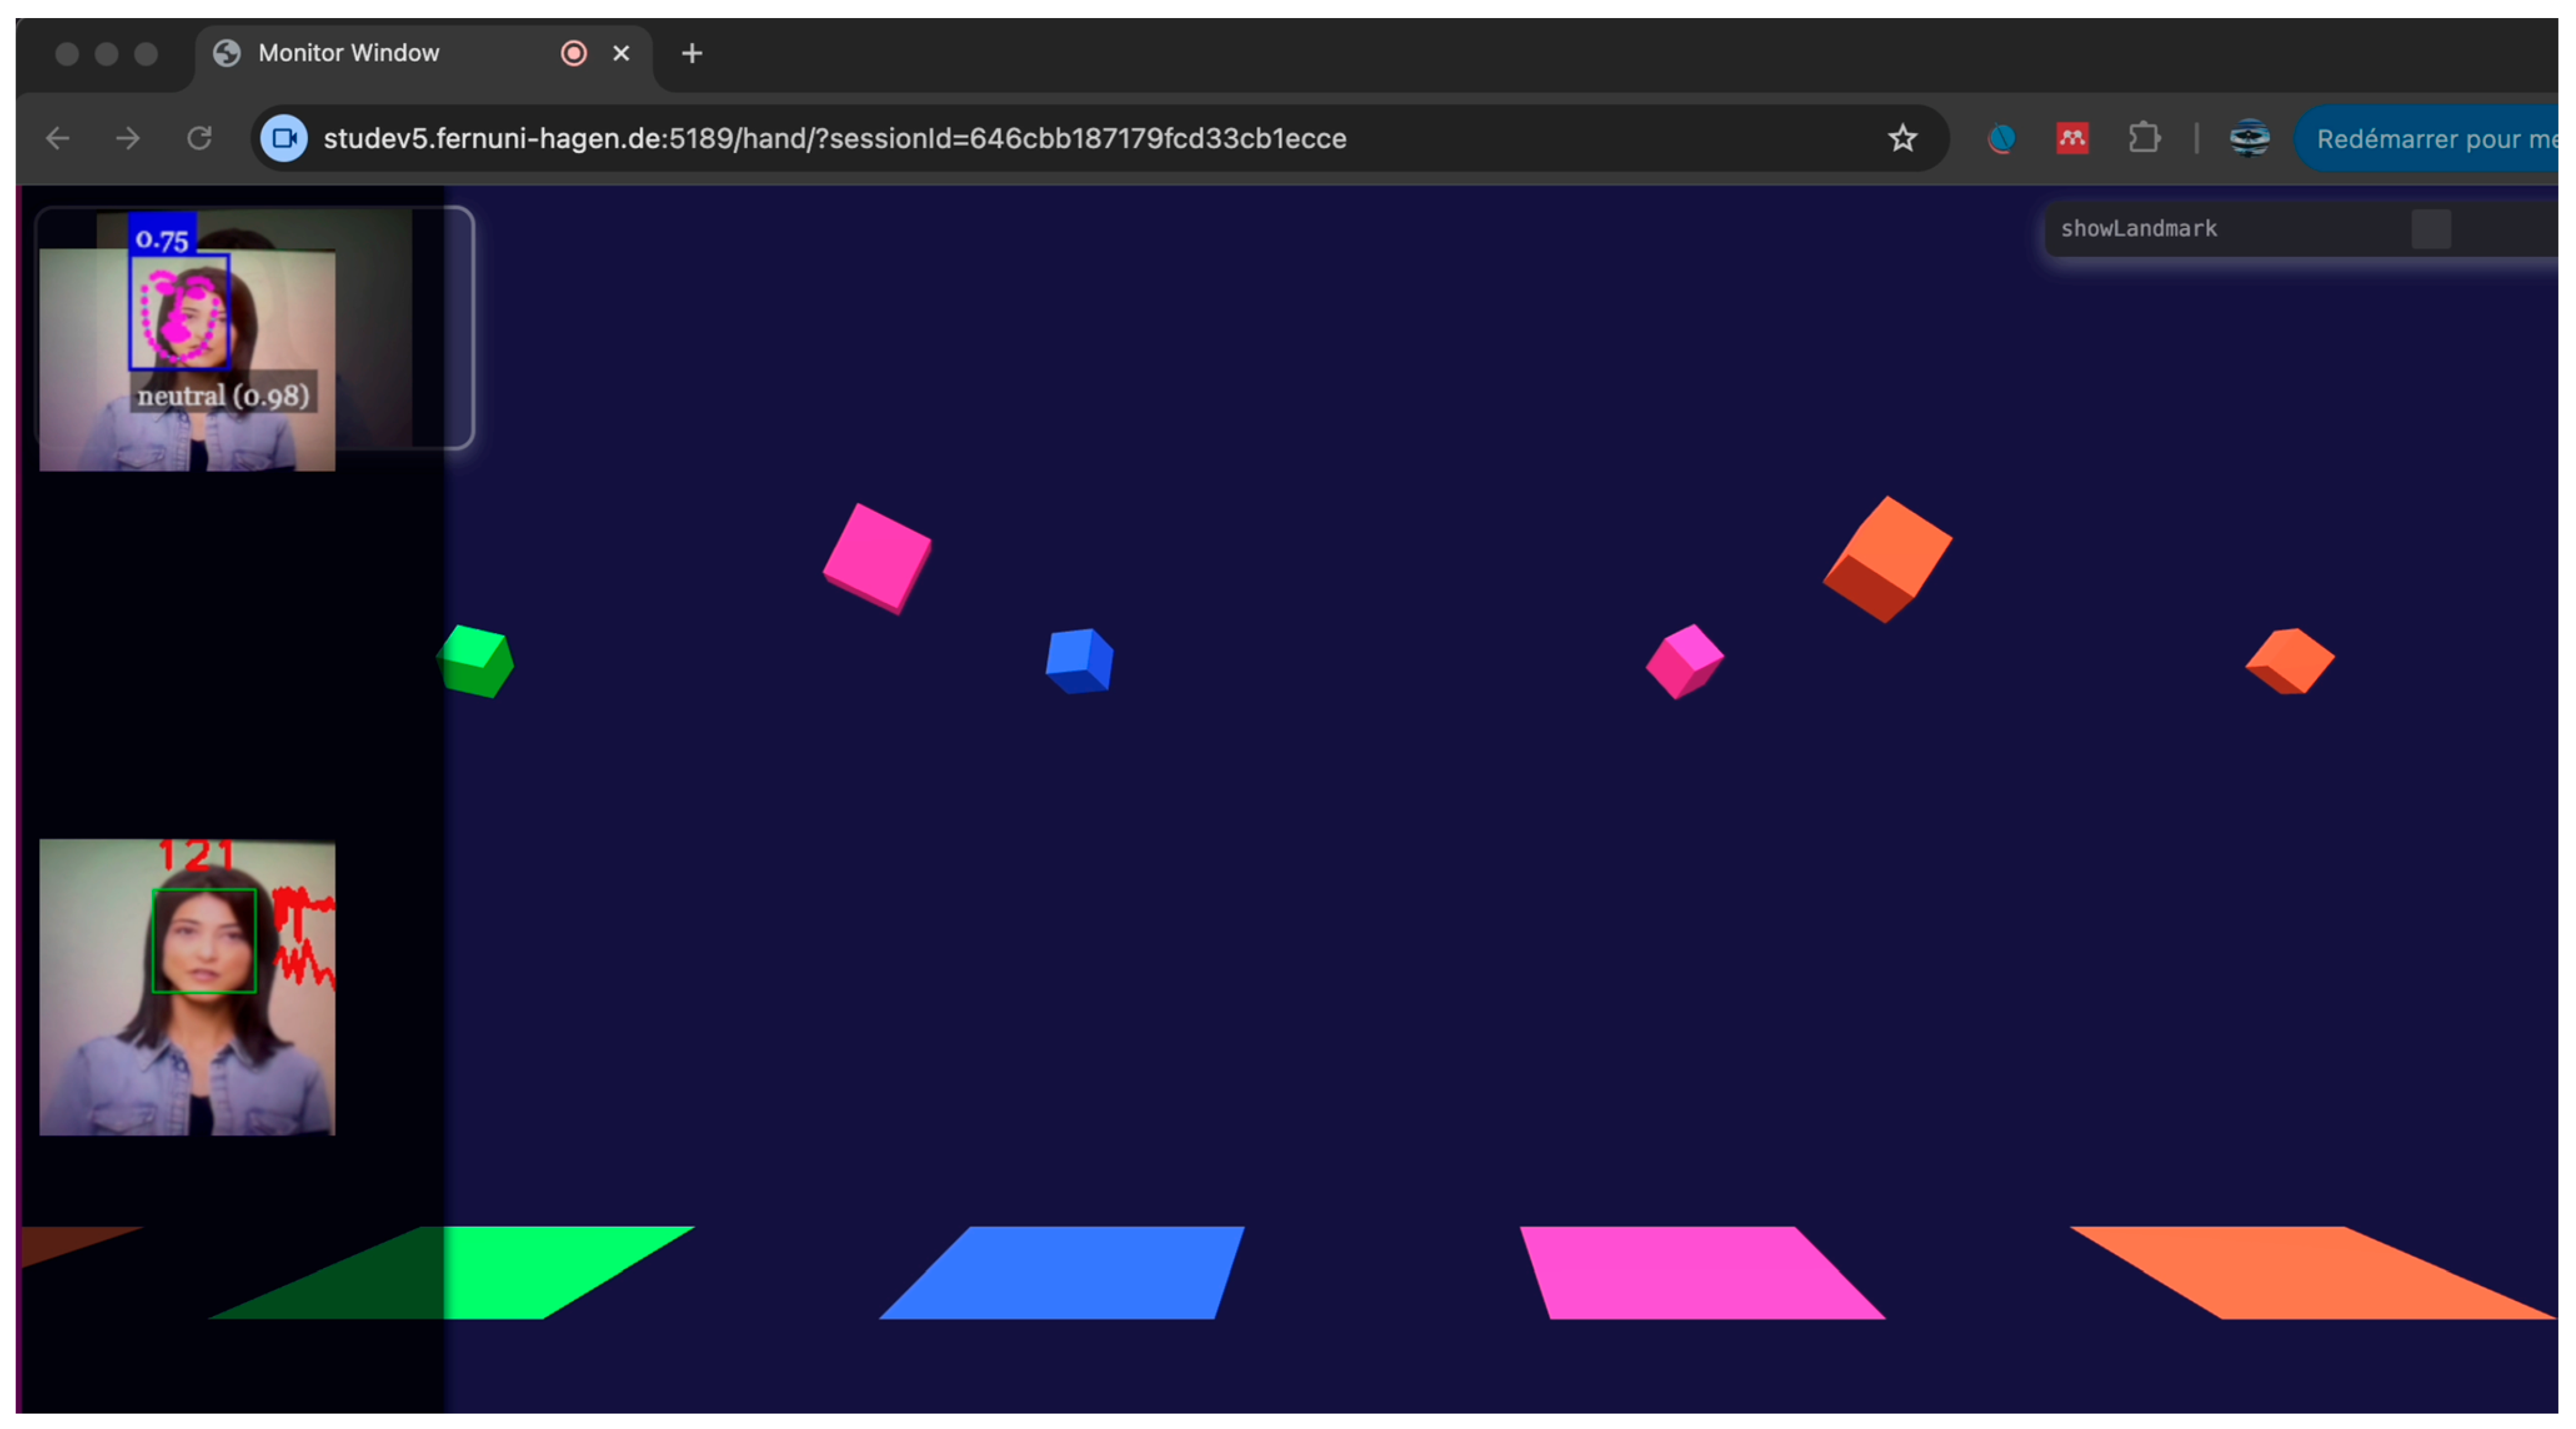This screenshot has height=1429, width=2576.
Task: Reload the current page
Action: [x=200, y=138]
